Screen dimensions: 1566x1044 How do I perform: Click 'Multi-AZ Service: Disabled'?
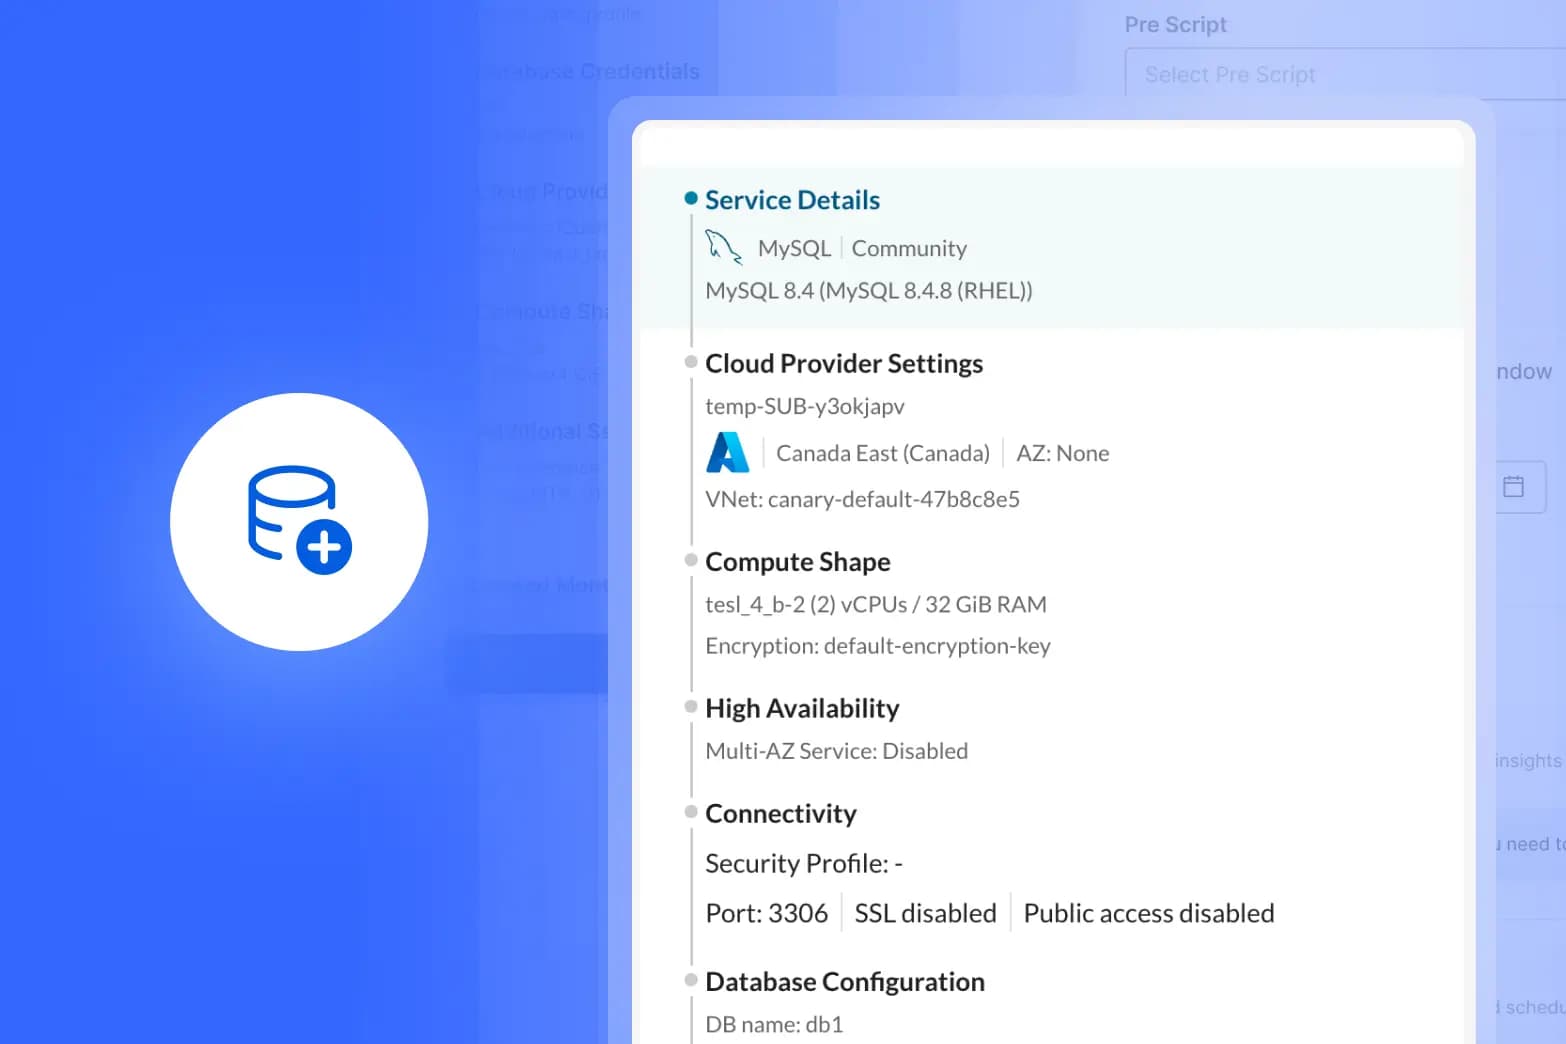[837, 751]
